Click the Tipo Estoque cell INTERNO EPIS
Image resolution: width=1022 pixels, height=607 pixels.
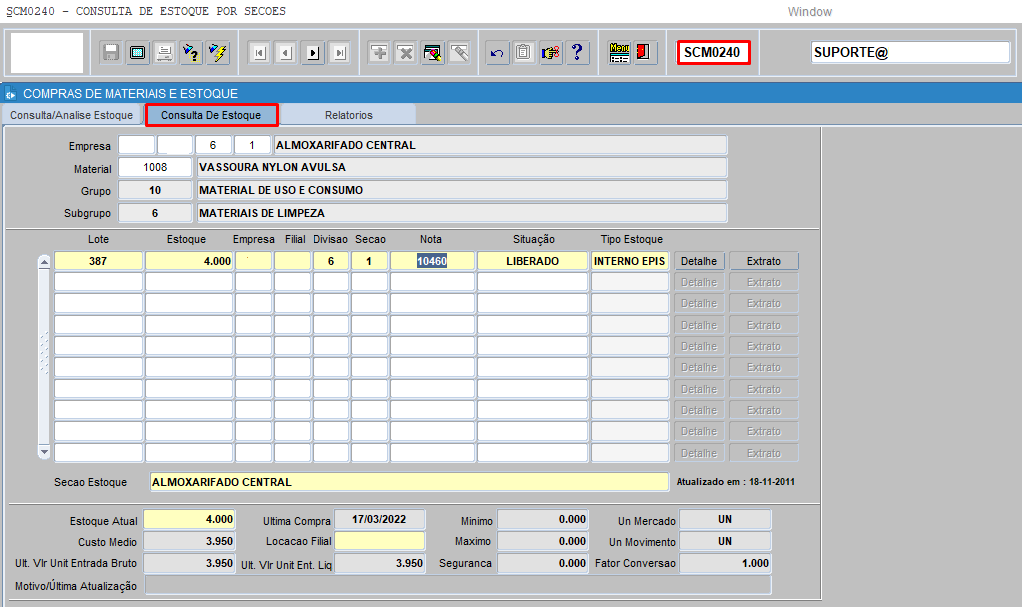(630, 261)
